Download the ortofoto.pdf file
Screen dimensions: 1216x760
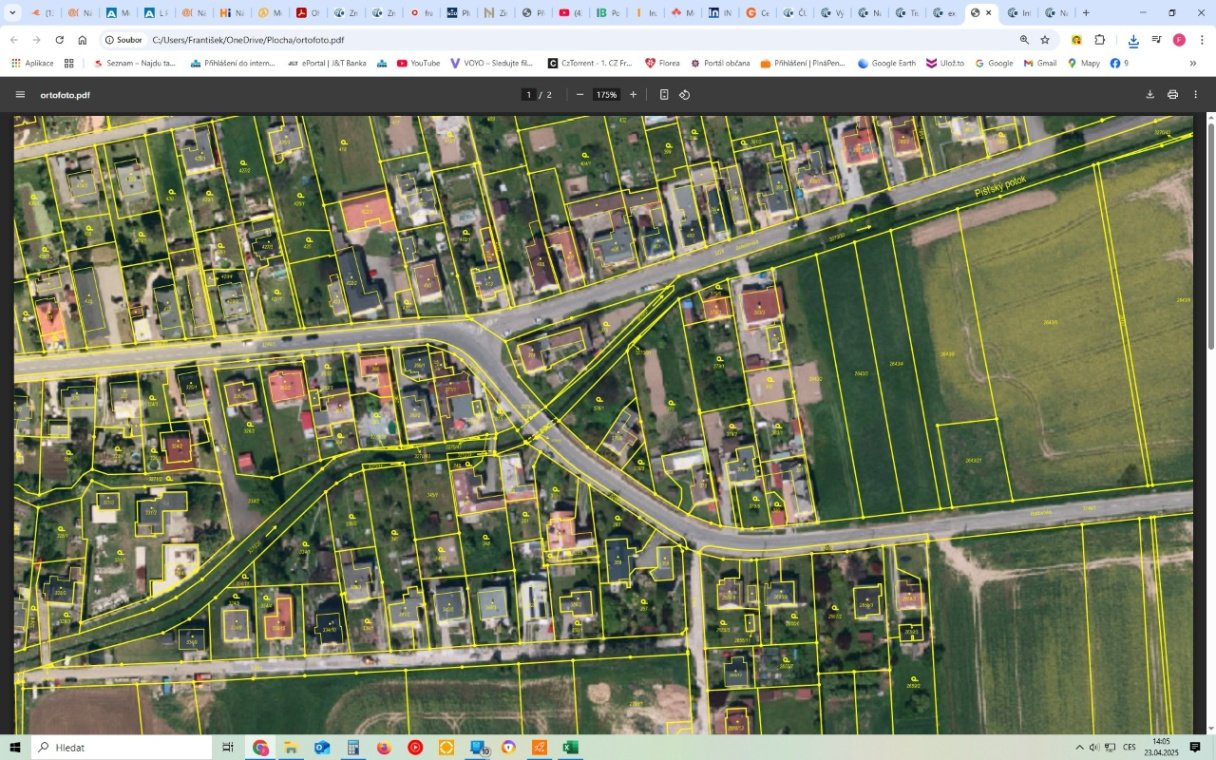pos(1150,95)
